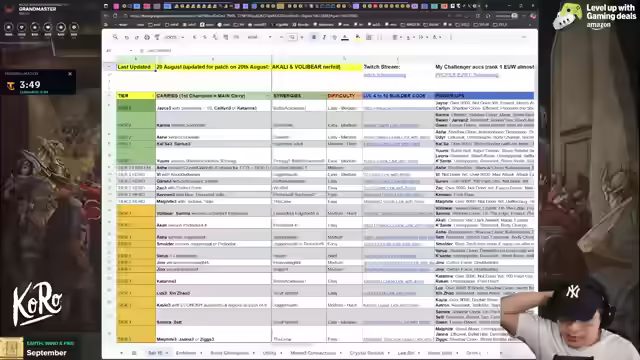
Task: Select the Samira Sett carry cell
Action: [x=213, y=317]
